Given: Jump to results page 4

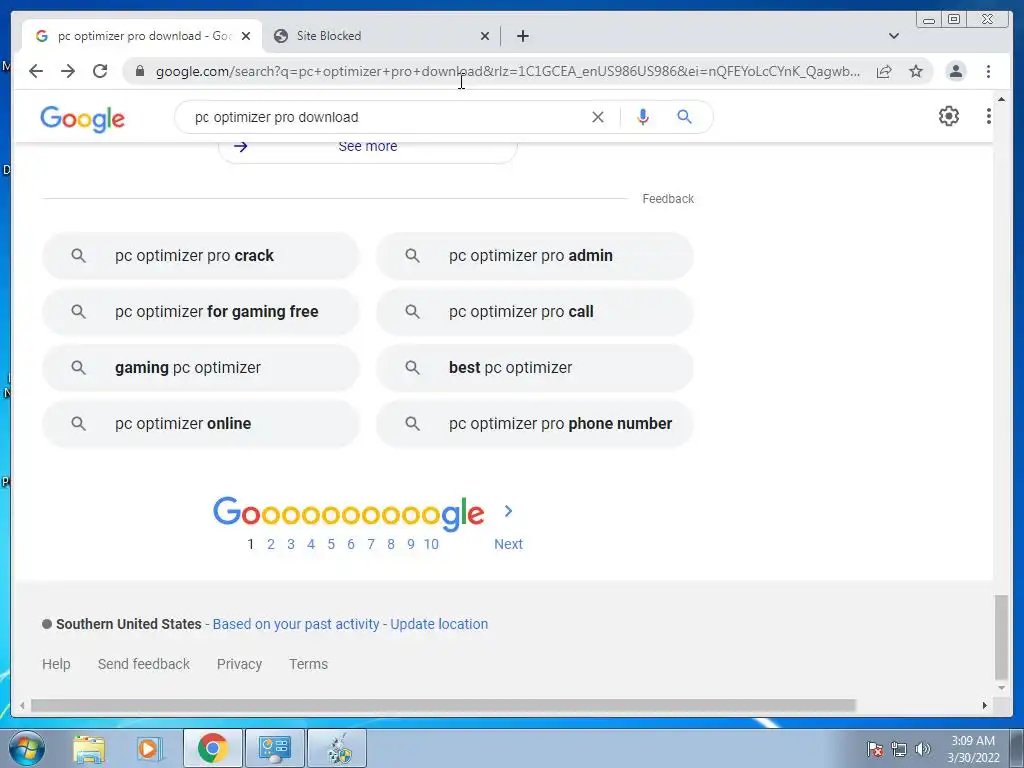Looking at the screenshot, I should (x=311, y=544).
